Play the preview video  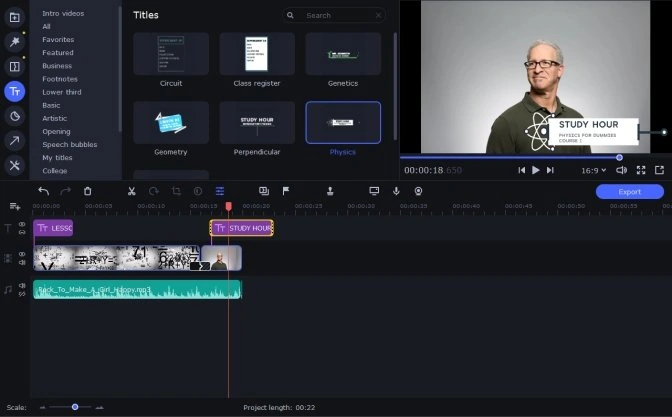tap(536, 170)
